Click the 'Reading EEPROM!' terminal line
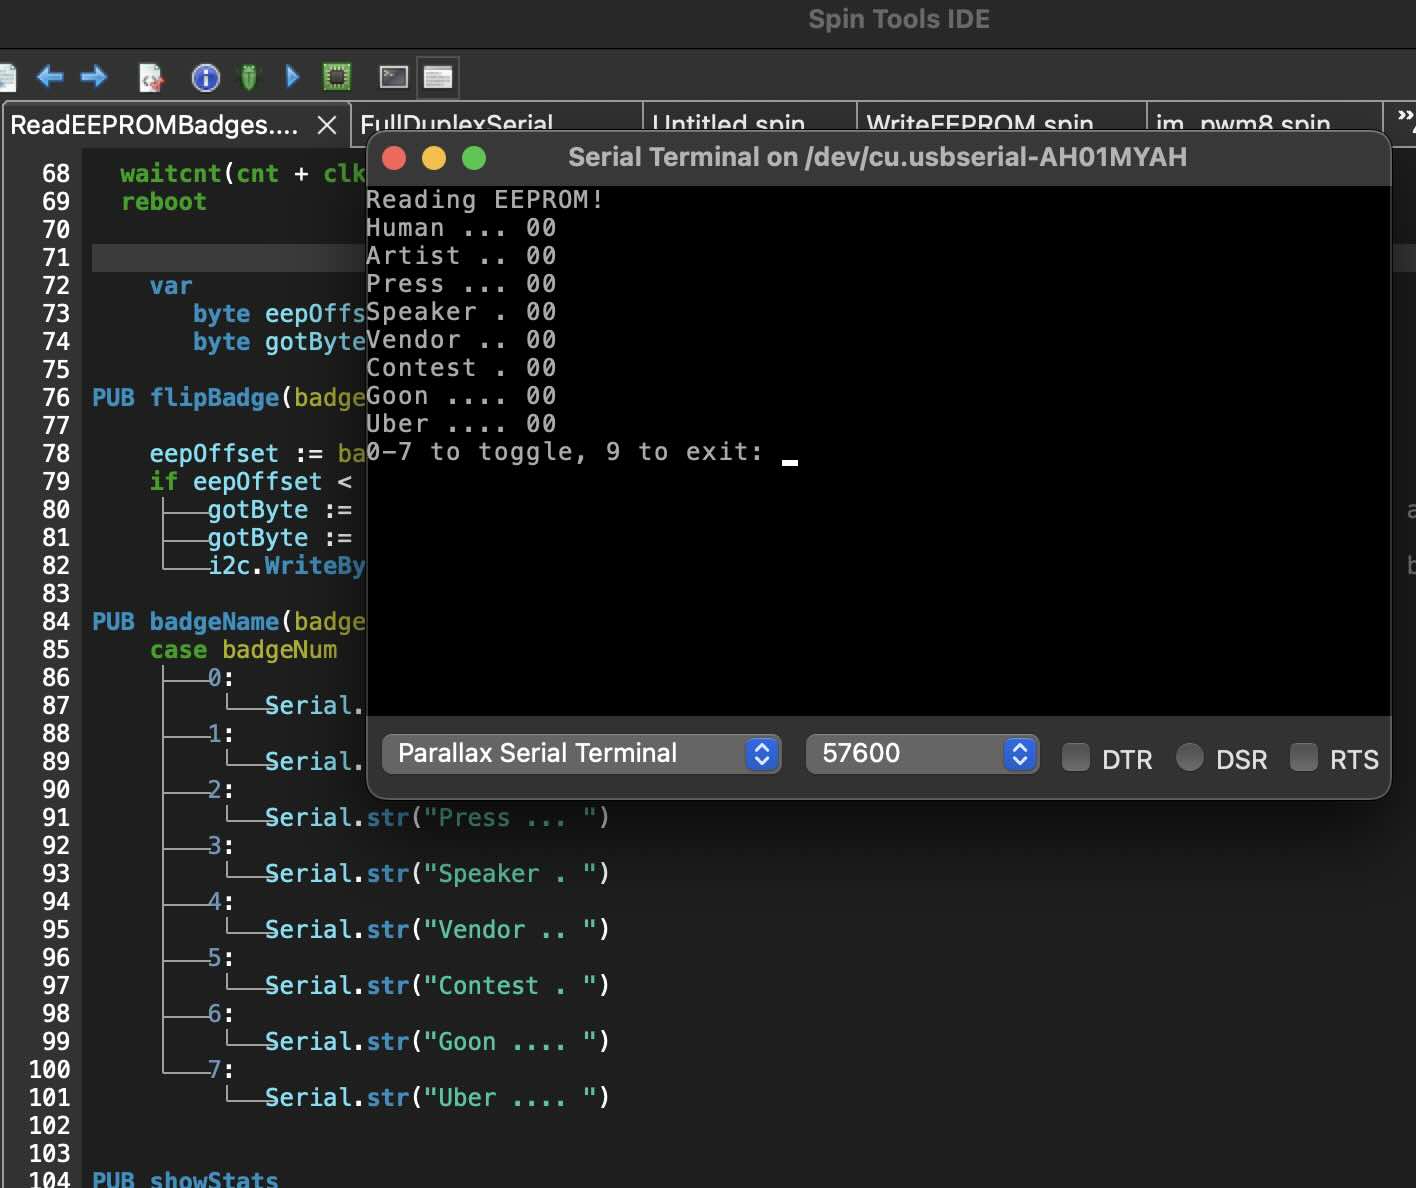 (485, 200)
